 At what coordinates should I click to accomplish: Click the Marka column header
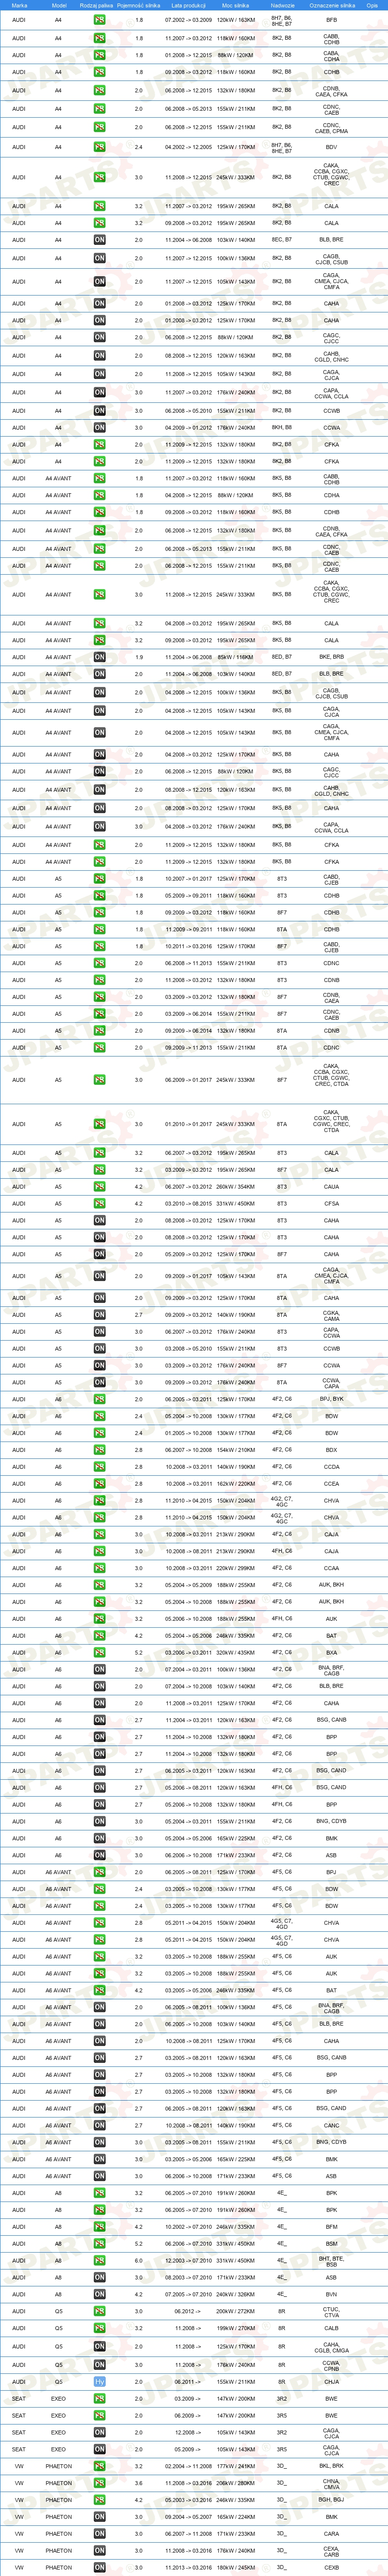[x=19, y=5]
